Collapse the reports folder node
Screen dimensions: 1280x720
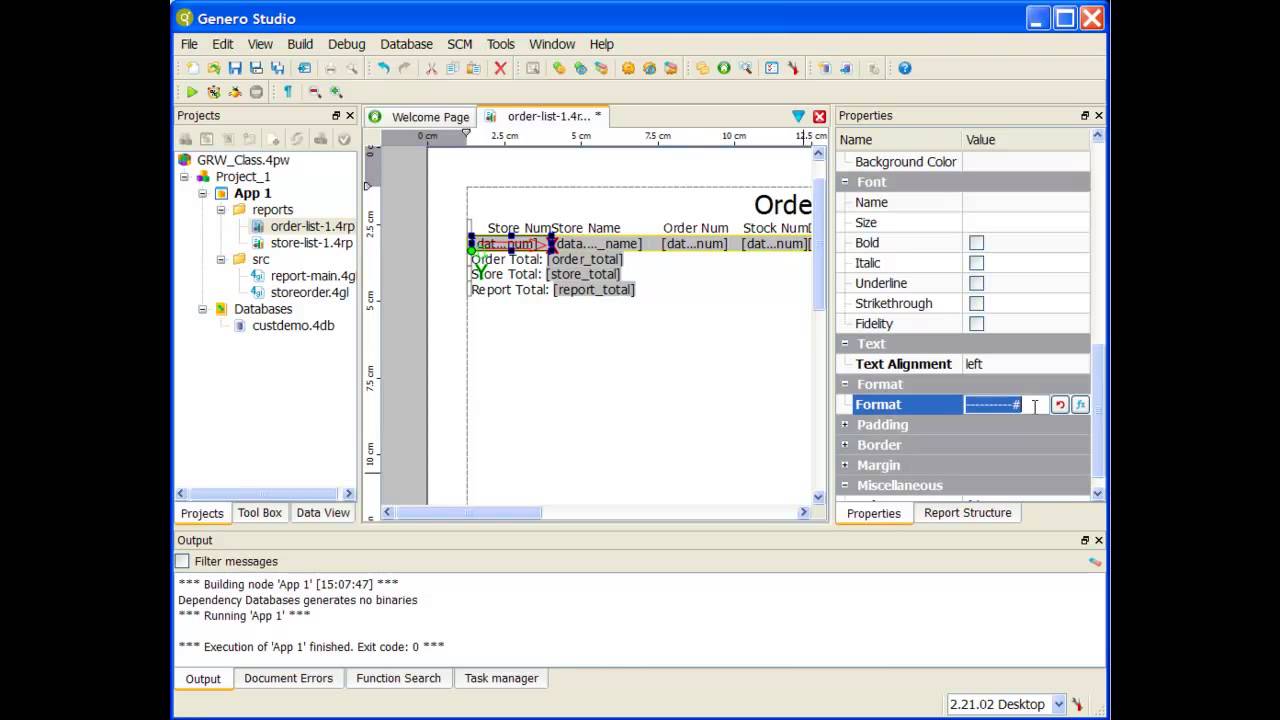pos(221,210)
